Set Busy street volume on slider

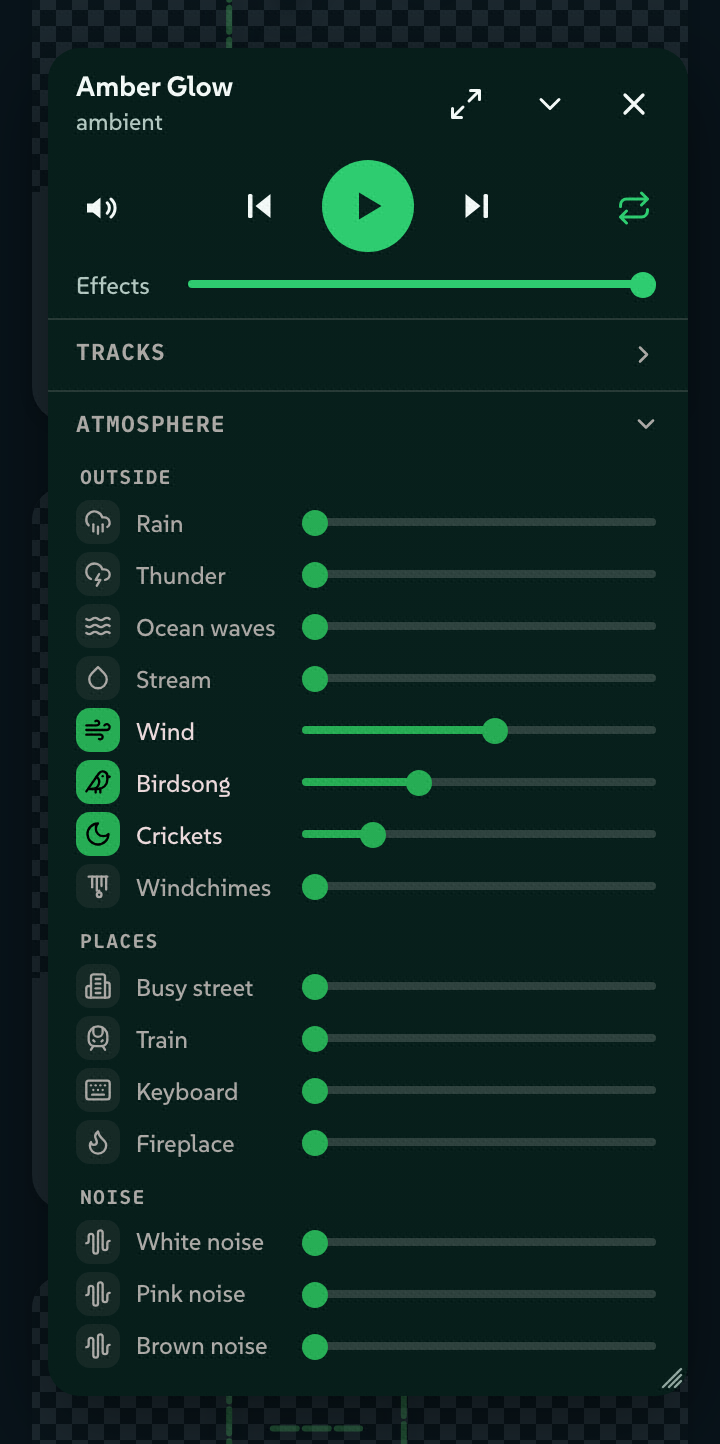pos(479,986)
